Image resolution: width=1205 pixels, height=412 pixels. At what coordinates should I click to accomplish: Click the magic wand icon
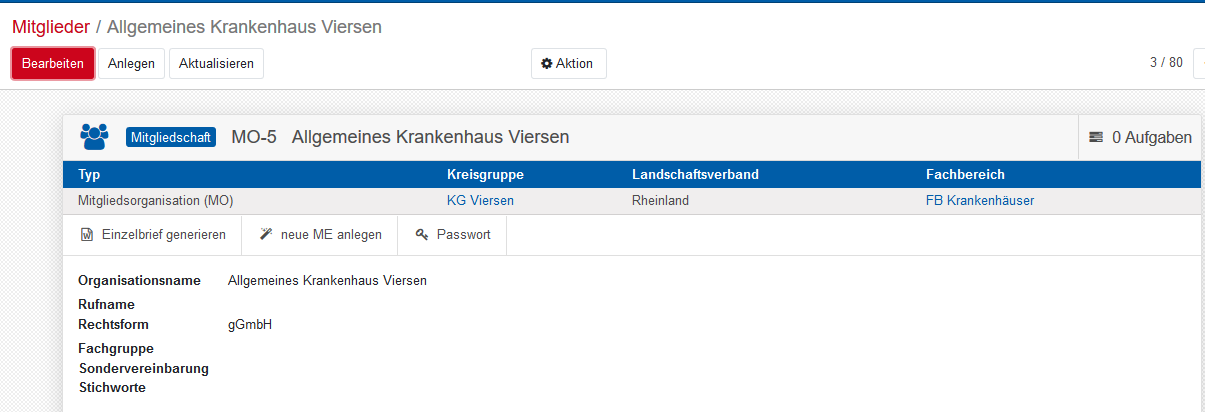click(x=266, y=235)
